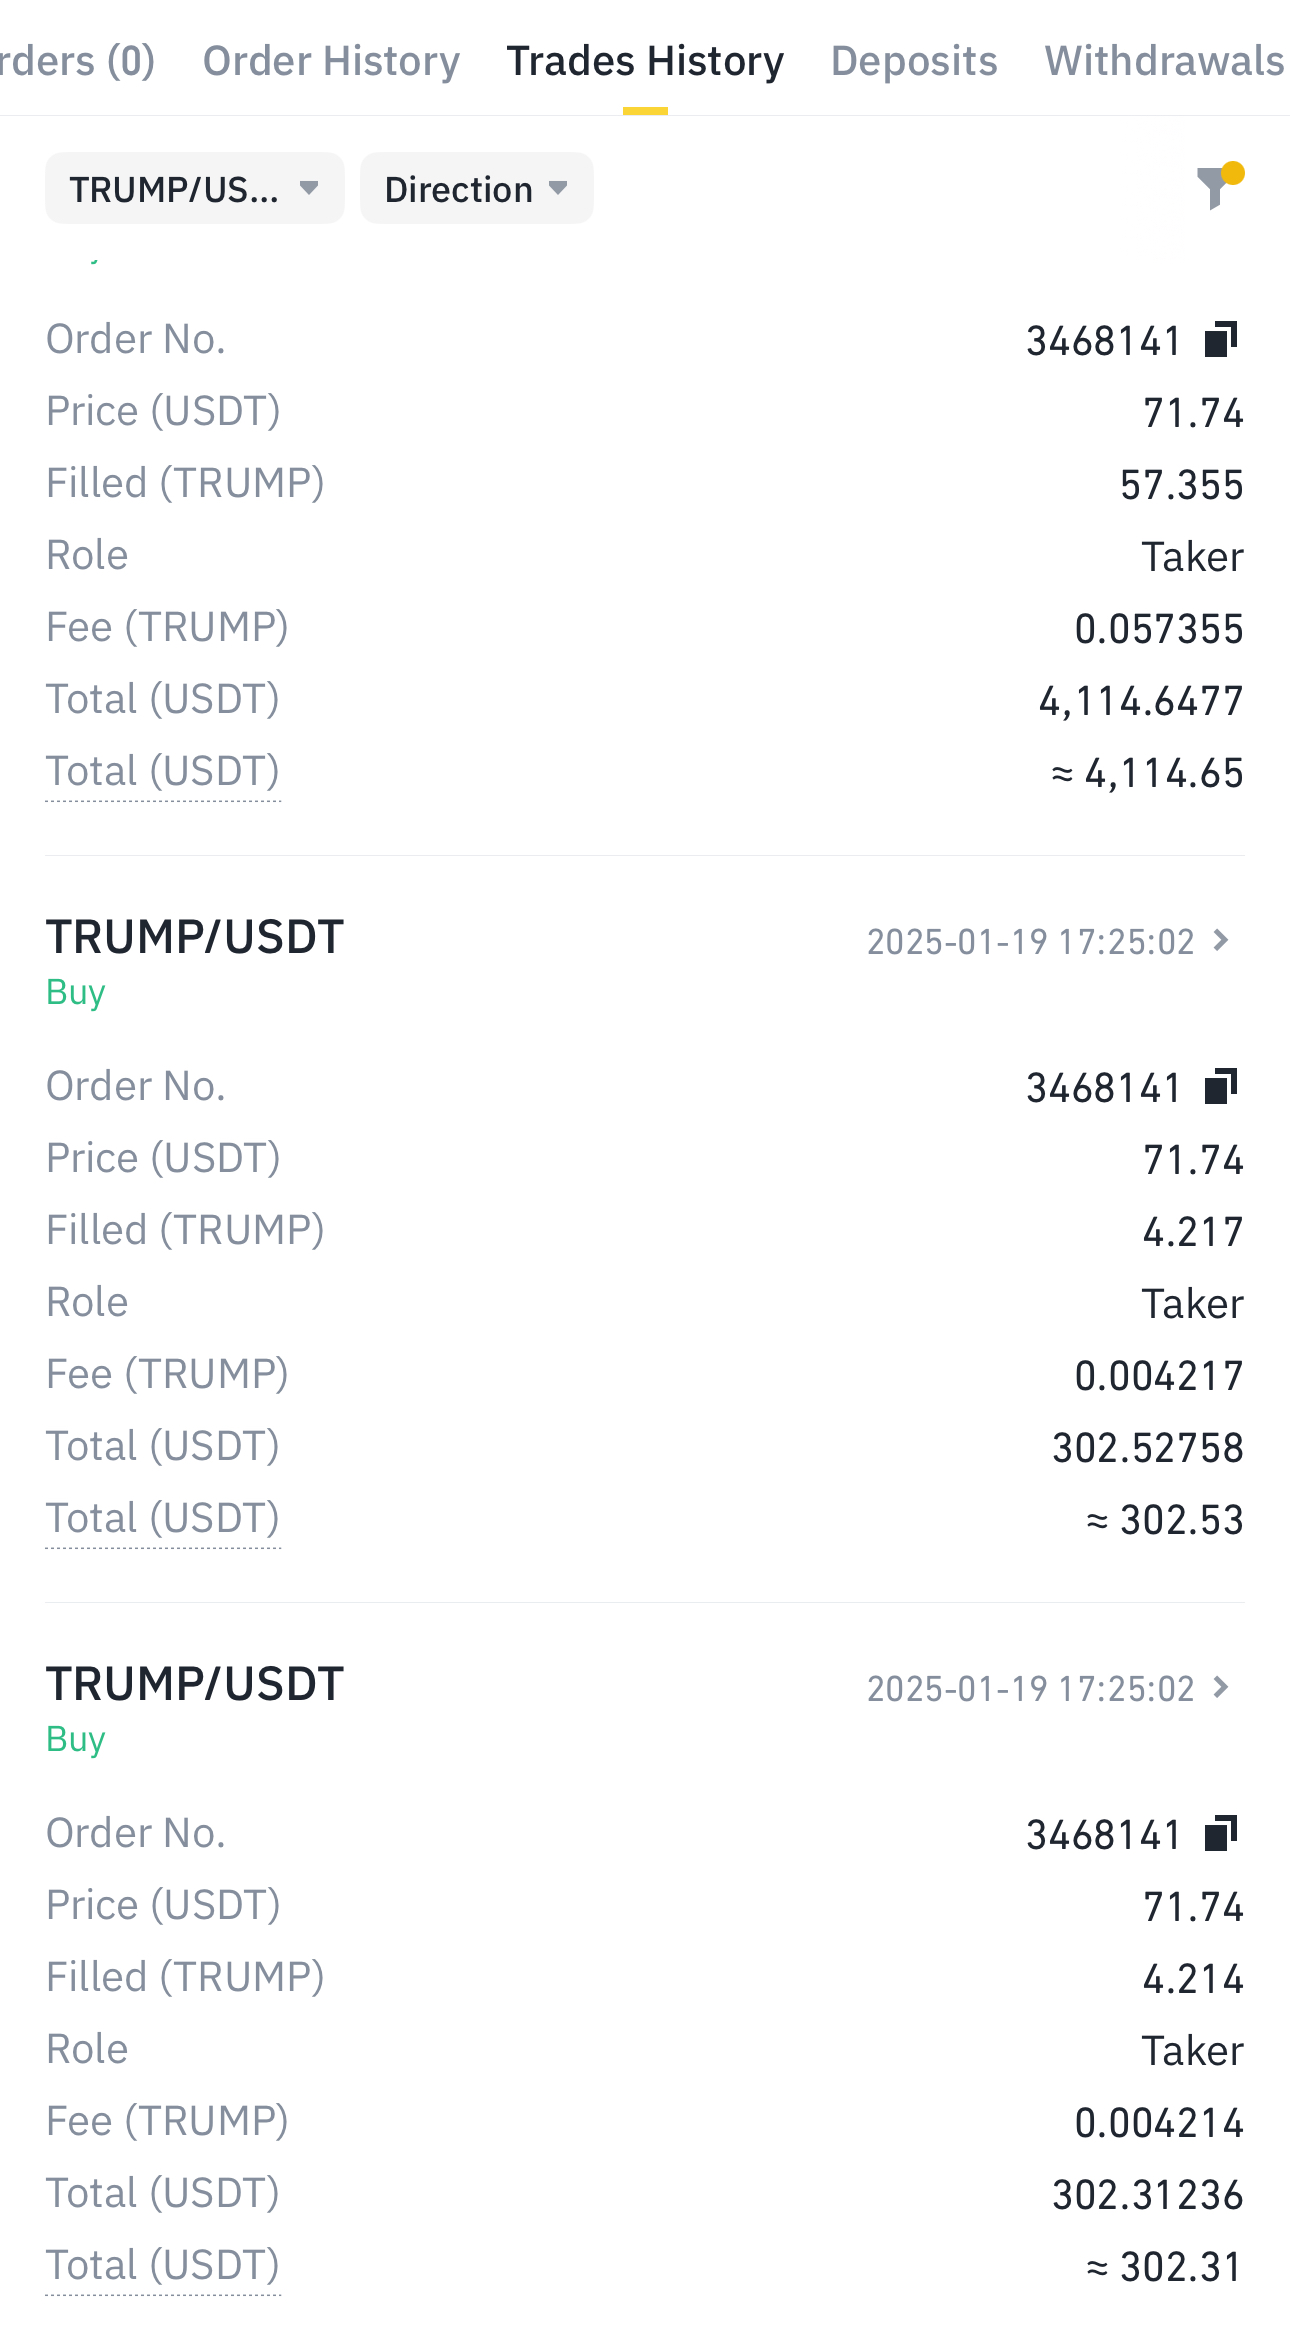The height and width of the screenshot is (2337, 1290).
Task: Select the Trades History tab
Action: point(645,61)
